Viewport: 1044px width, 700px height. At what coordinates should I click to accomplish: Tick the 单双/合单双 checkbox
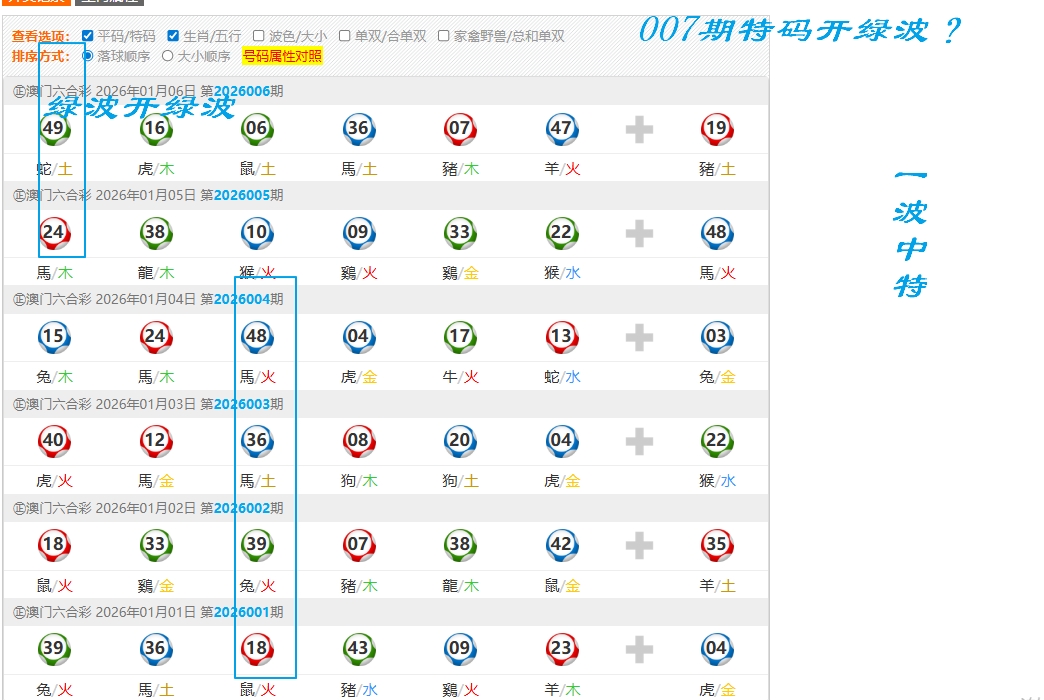coord(345,36)
